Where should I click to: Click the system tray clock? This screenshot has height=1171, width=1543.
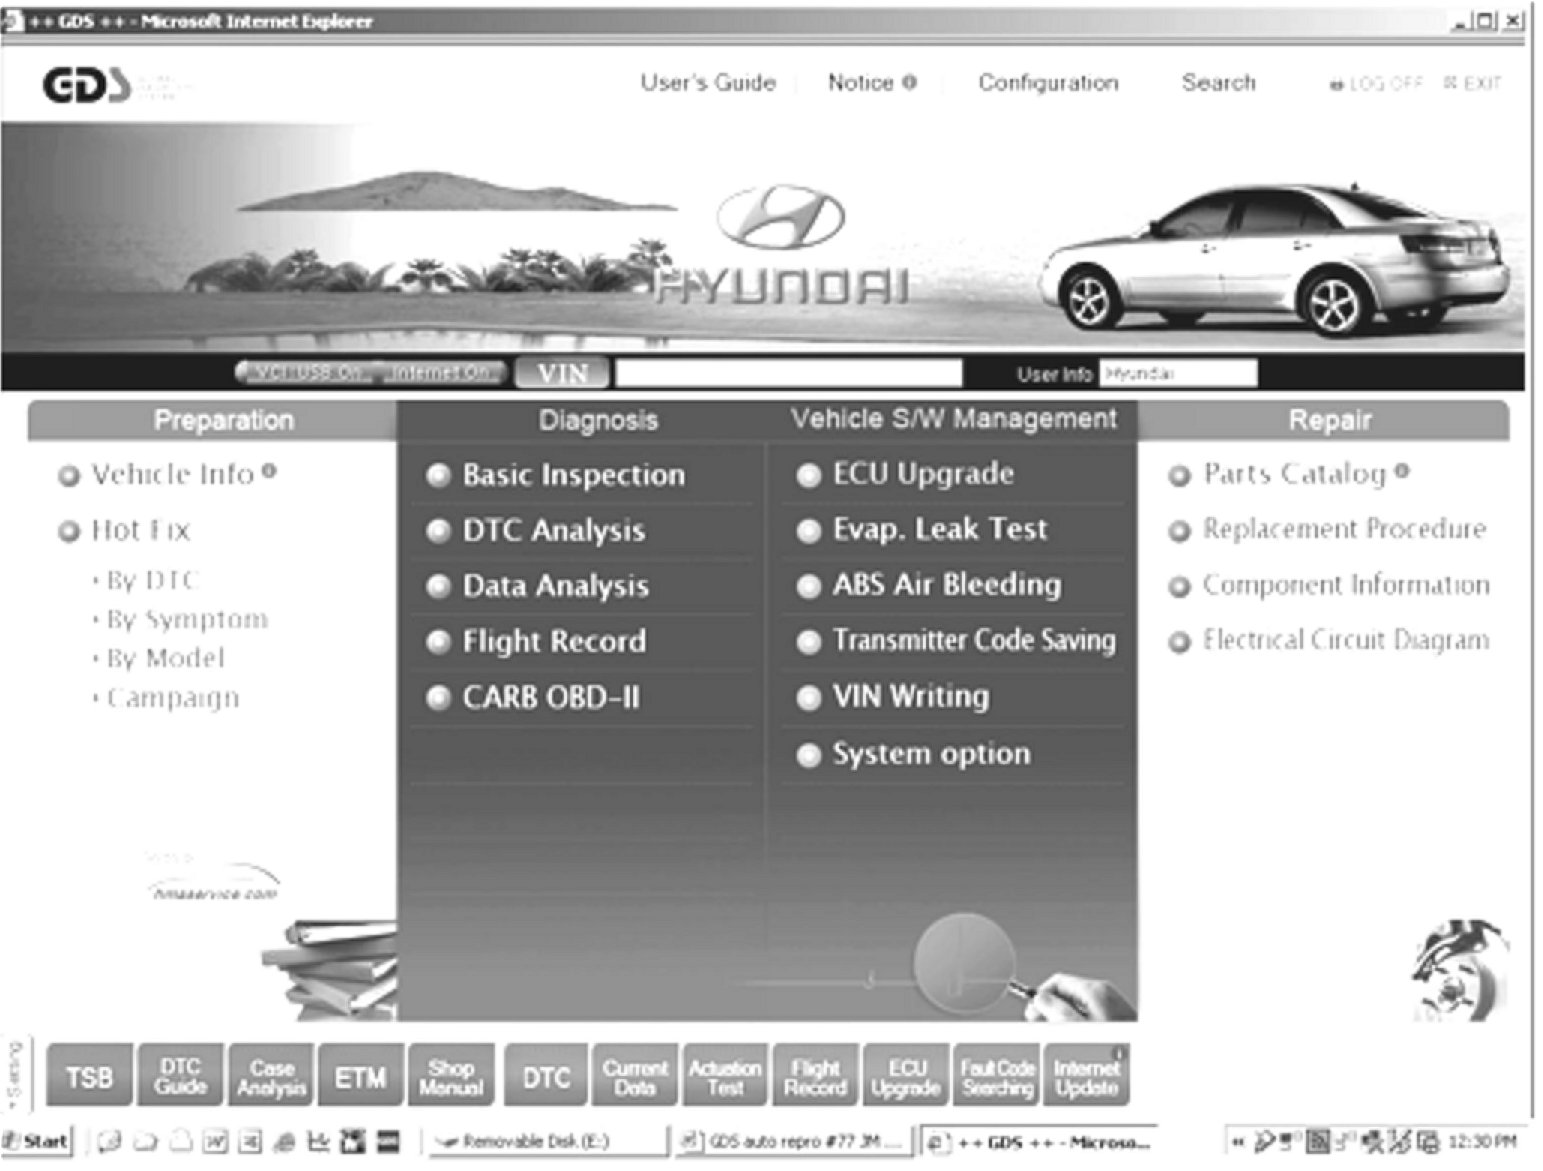coord(1482,1141)
